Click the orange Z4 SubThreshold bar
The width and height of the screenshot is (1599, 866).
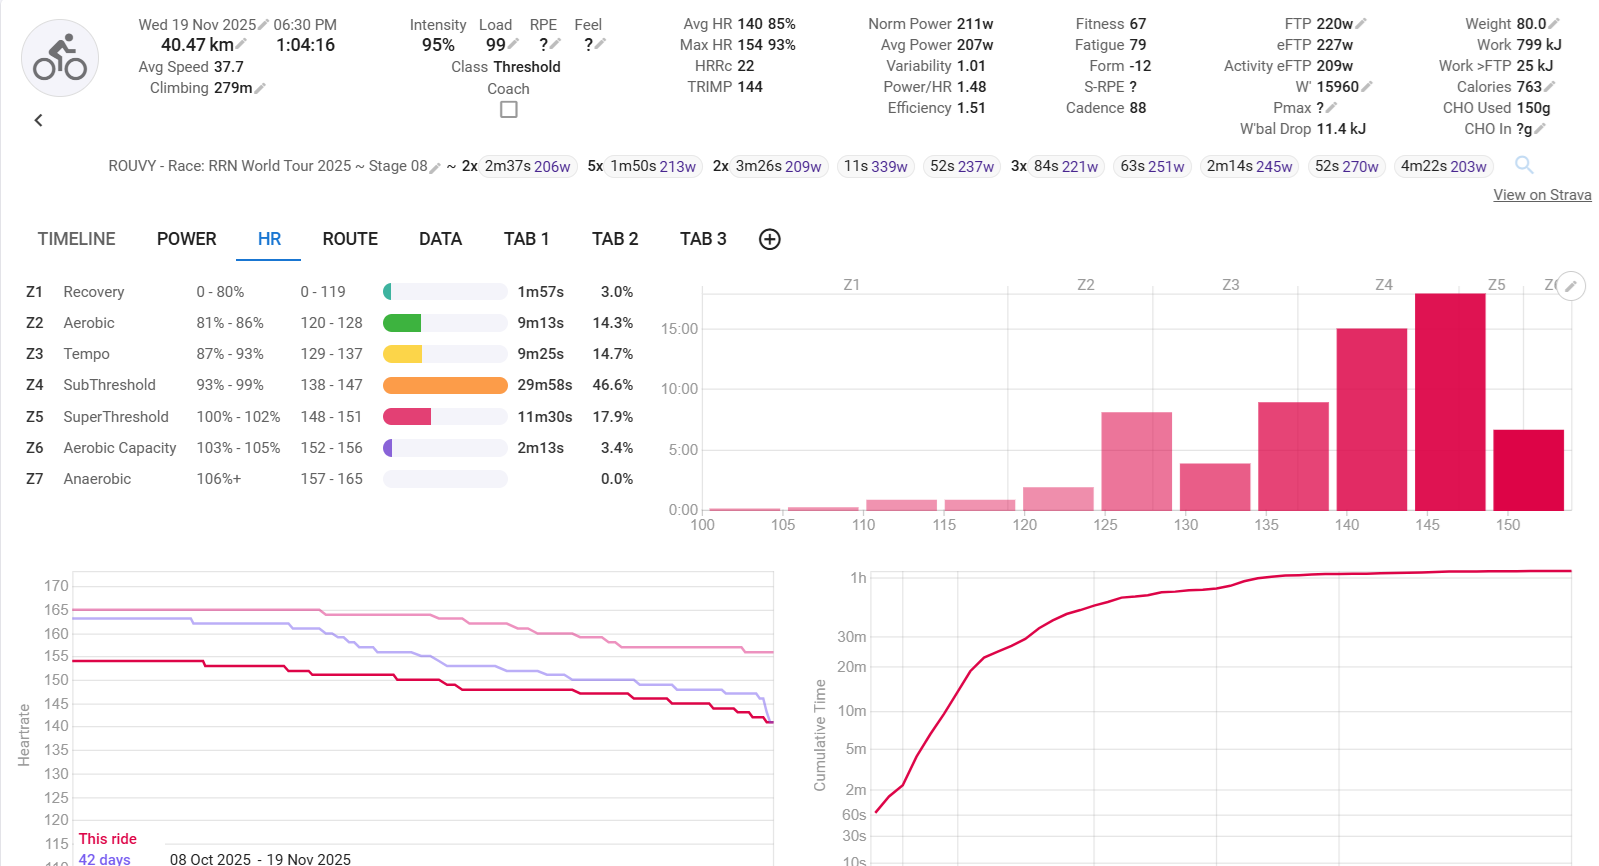coord(445,385)
